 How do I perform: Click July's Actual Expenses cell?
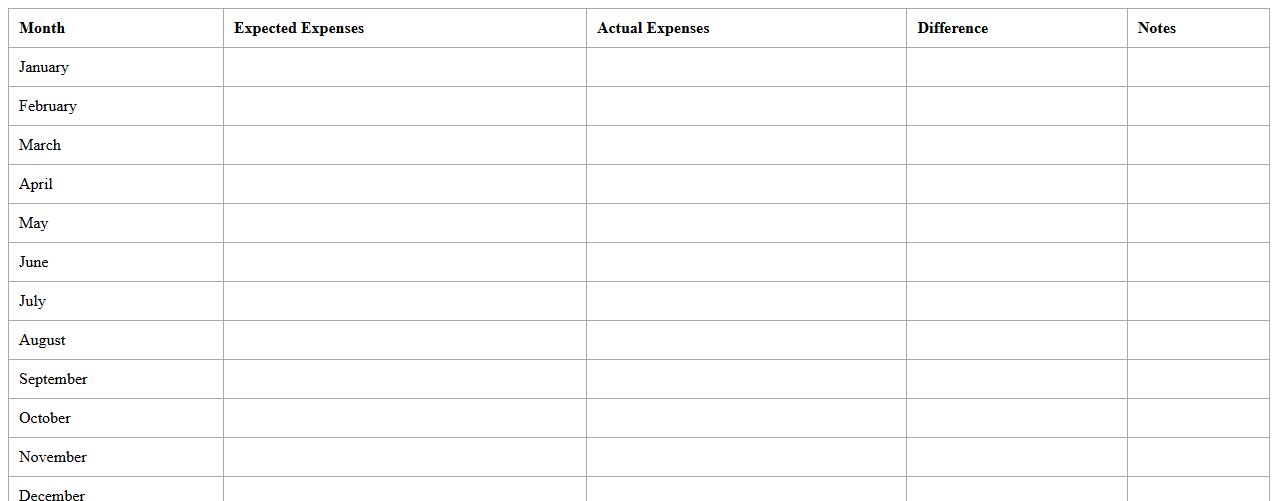click(x=746, y=301)
